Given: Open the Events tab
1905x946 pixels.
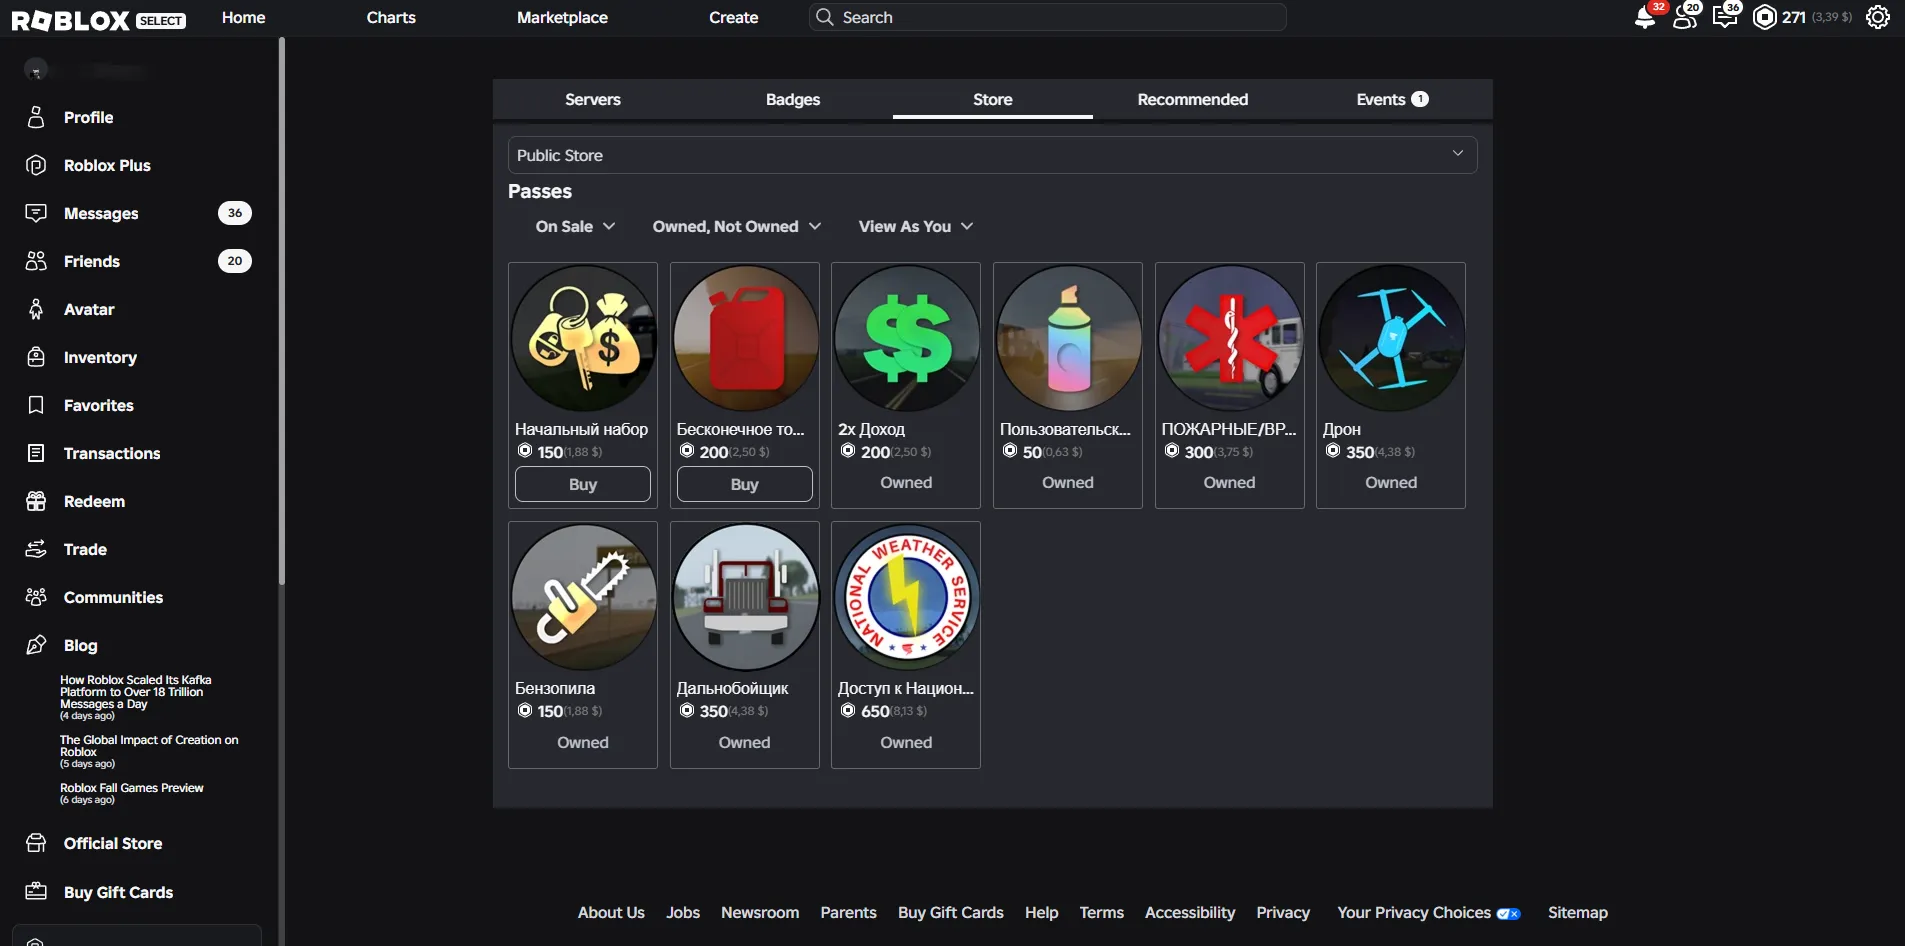Looking at the screenshot, I should [x=1392, y=99].
